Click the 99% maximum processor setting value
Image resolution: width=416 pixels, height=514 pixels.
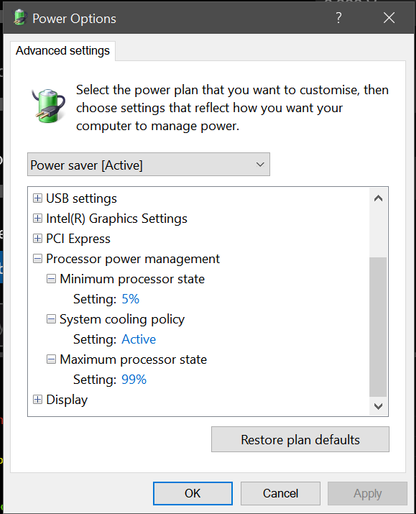(x=134, y=379)
